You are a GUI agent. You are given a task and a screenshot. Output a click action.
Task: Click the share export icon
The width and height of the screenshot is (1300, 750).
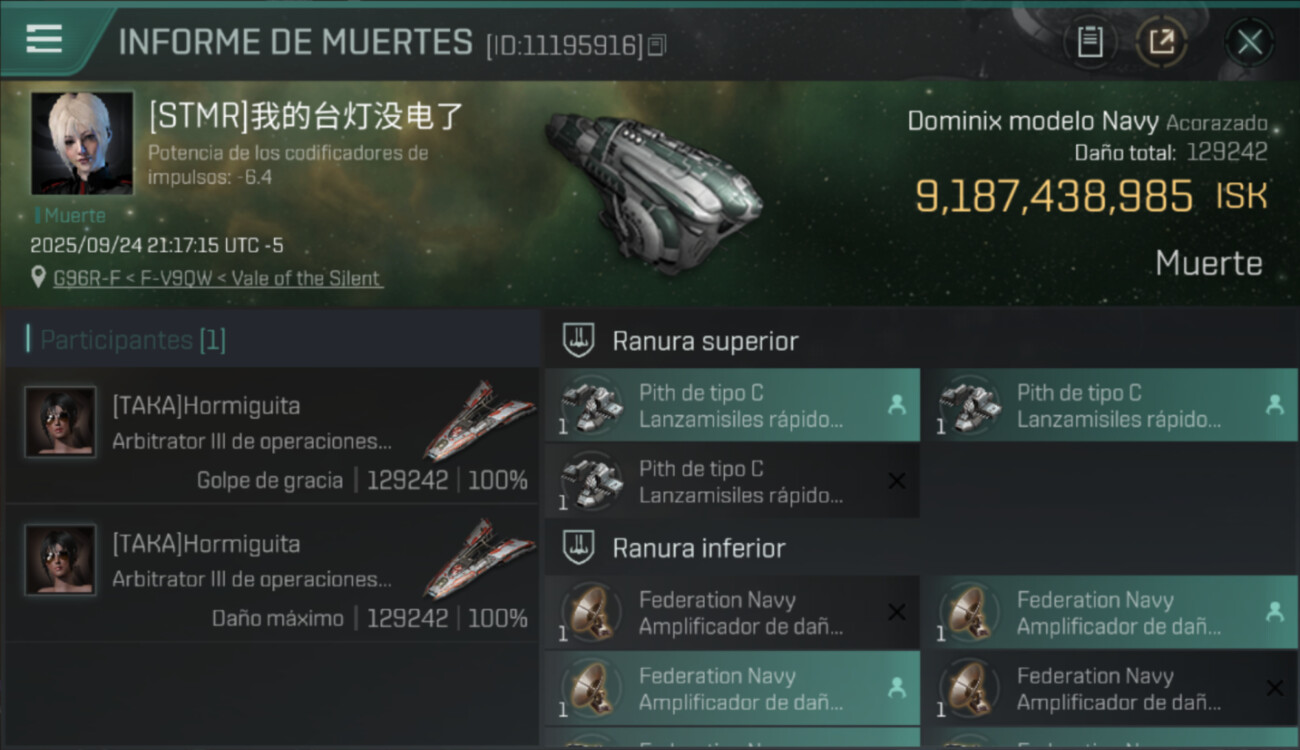(1161, 42)
